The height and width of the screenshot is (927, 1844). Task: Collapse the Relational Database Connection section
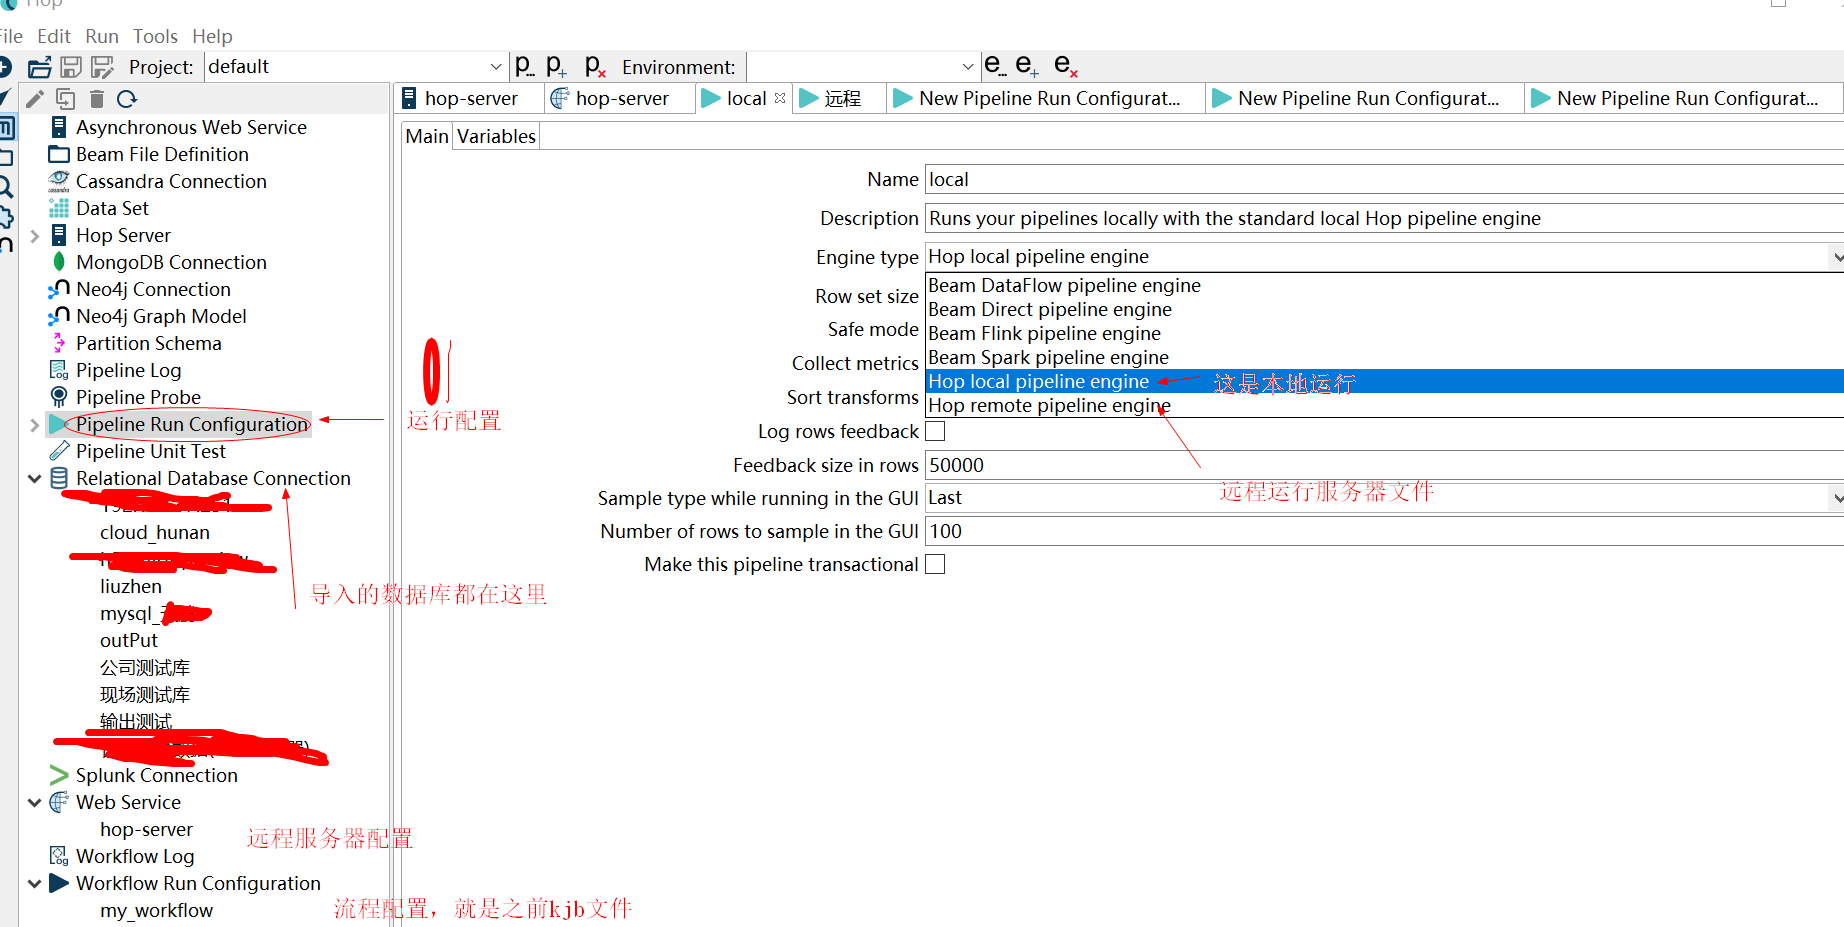coord(34,478)
